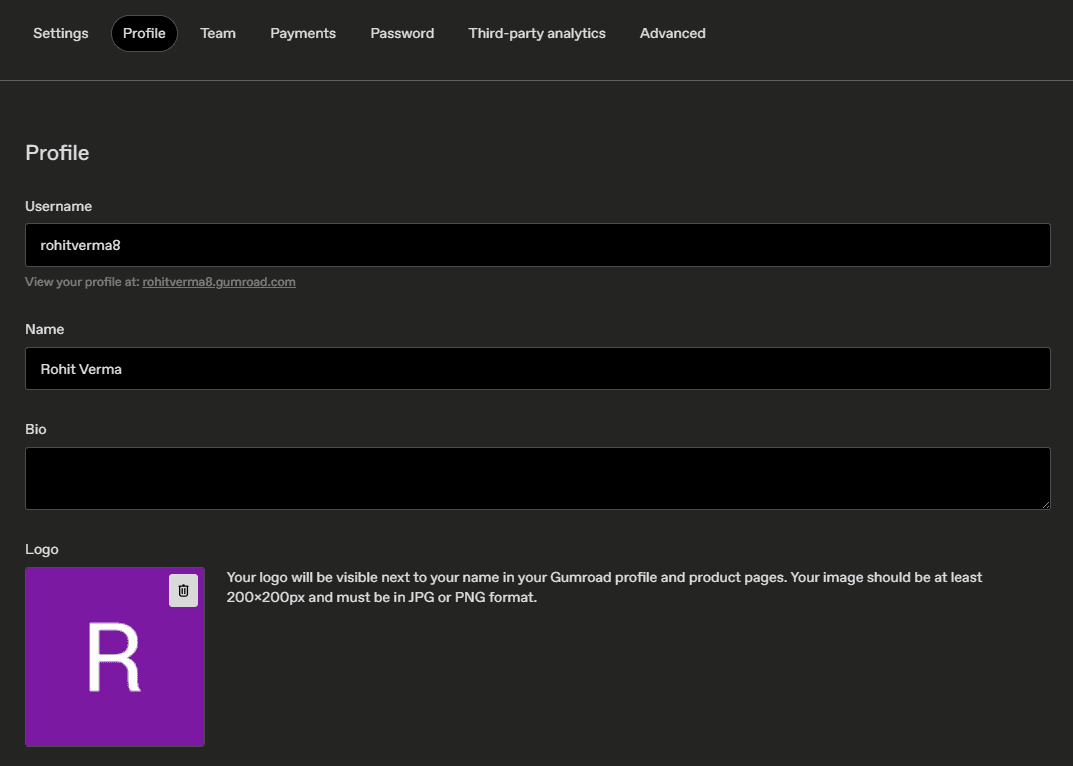Click the trash icon on the logo thumbnail
This screenshot has width=1073, height=766.
coord(183,590)
